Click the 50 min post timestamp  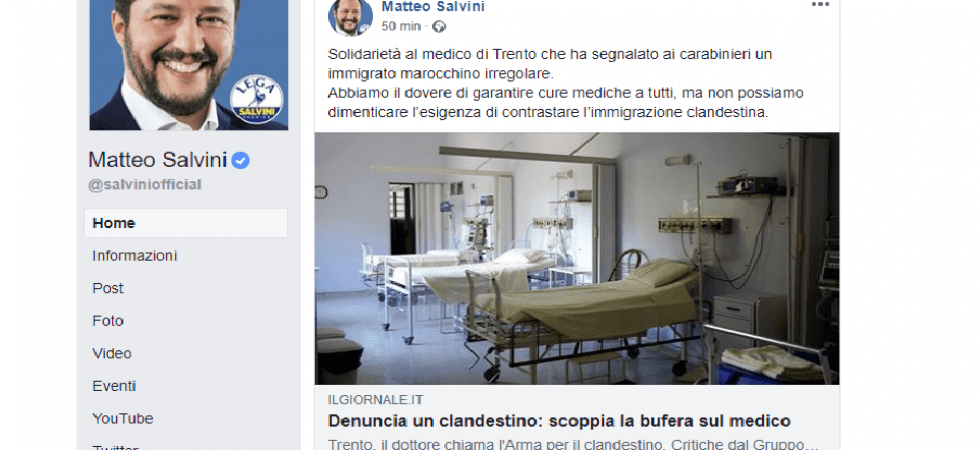tap(401, 26)
